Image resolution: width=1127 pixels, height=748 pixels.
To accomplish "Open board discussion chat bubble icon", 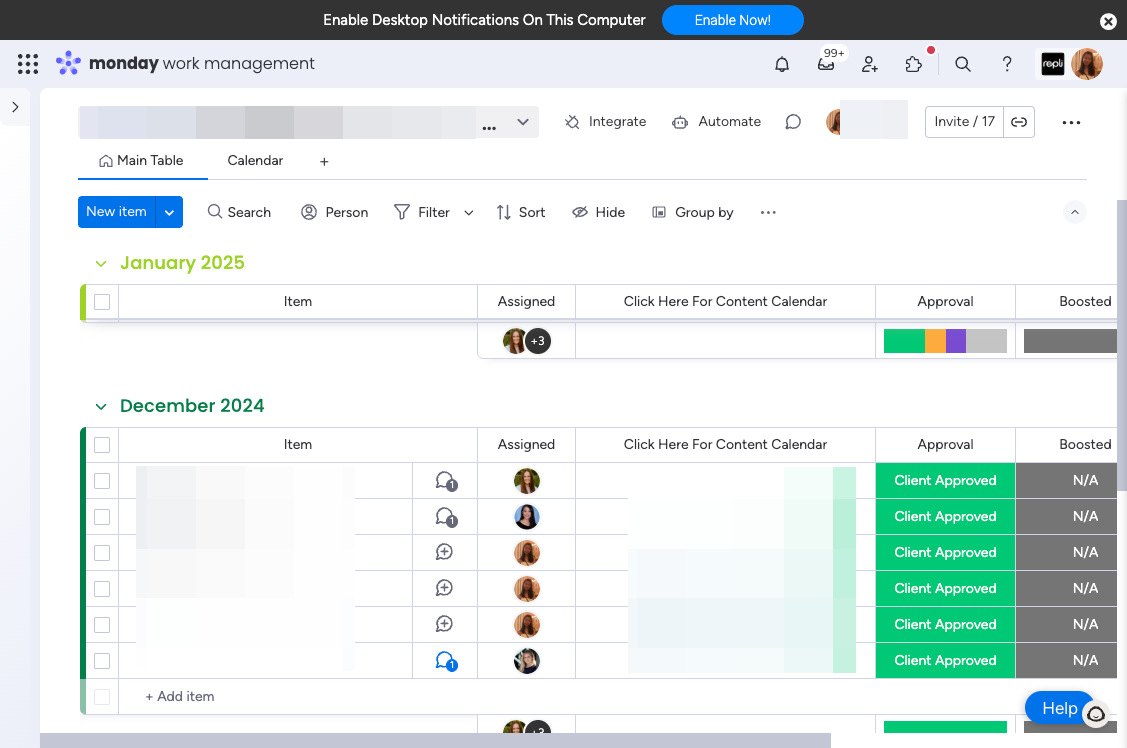I will pos(793,122).
